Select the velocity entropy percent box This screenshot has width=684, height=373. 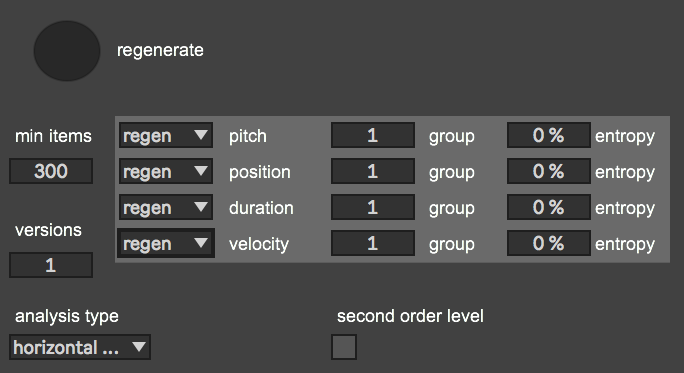(x=549, y=243)
